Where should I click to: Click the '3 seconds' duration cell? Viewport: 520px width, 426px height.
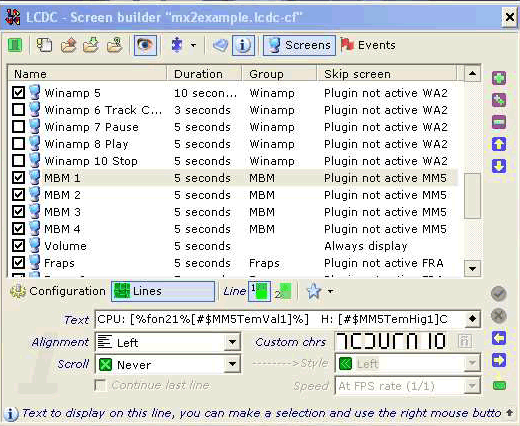pyautogui.click(x=202, y=110)
